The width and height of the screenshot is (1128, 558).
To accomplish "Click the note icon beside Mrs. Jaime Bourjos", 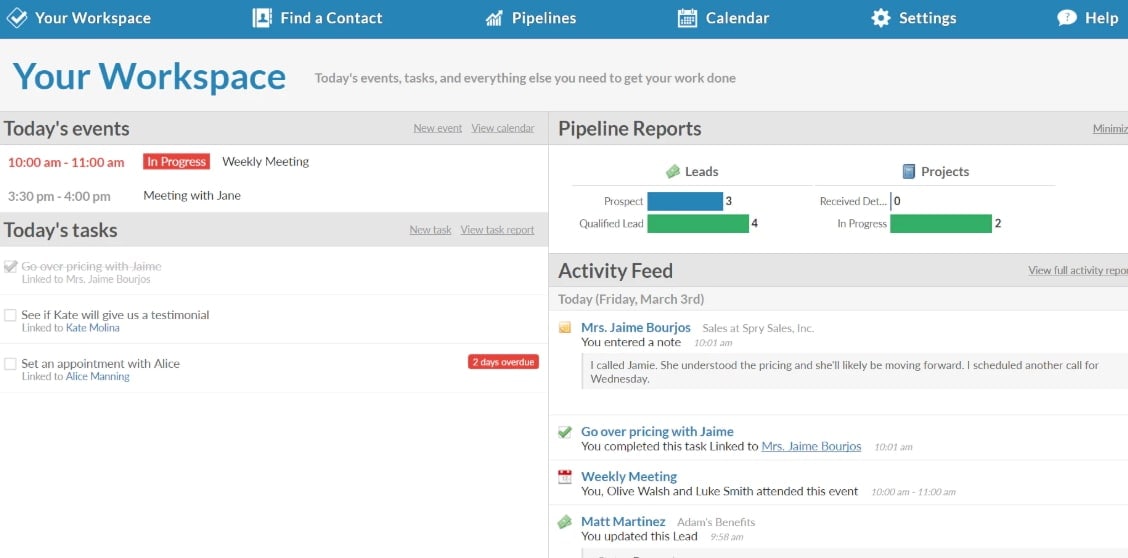I will coord(565,328).
